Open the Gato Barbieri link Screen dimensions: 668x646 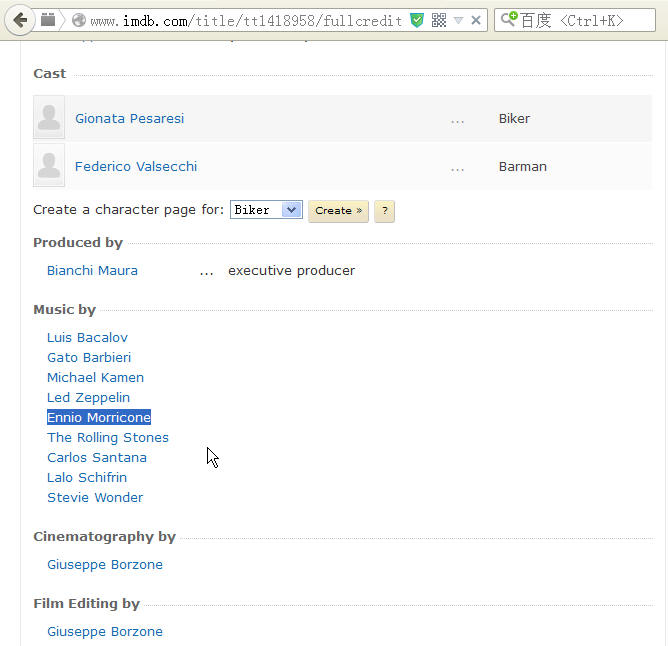(89, 358)
